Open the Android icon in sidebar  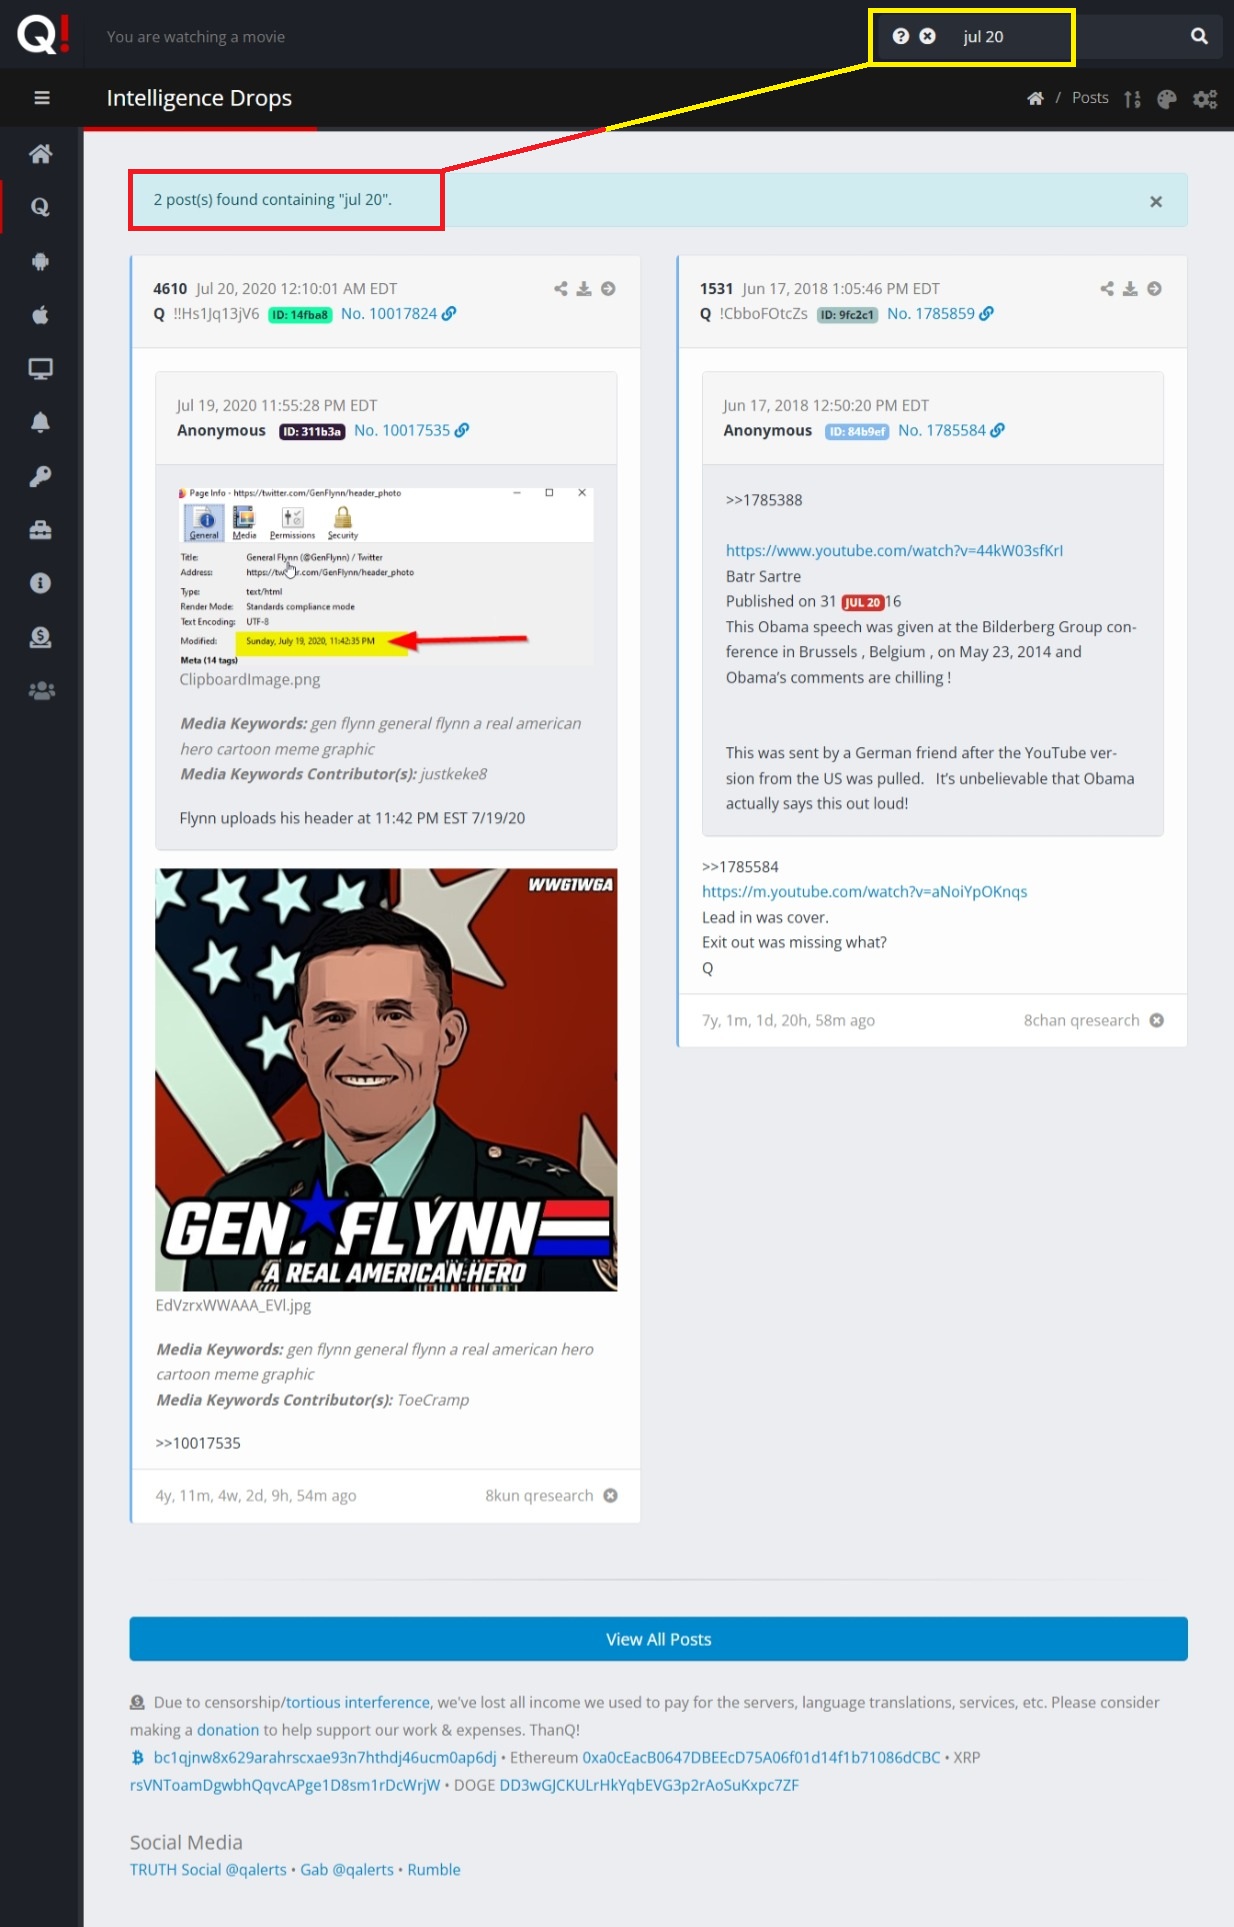pos(40,261)
